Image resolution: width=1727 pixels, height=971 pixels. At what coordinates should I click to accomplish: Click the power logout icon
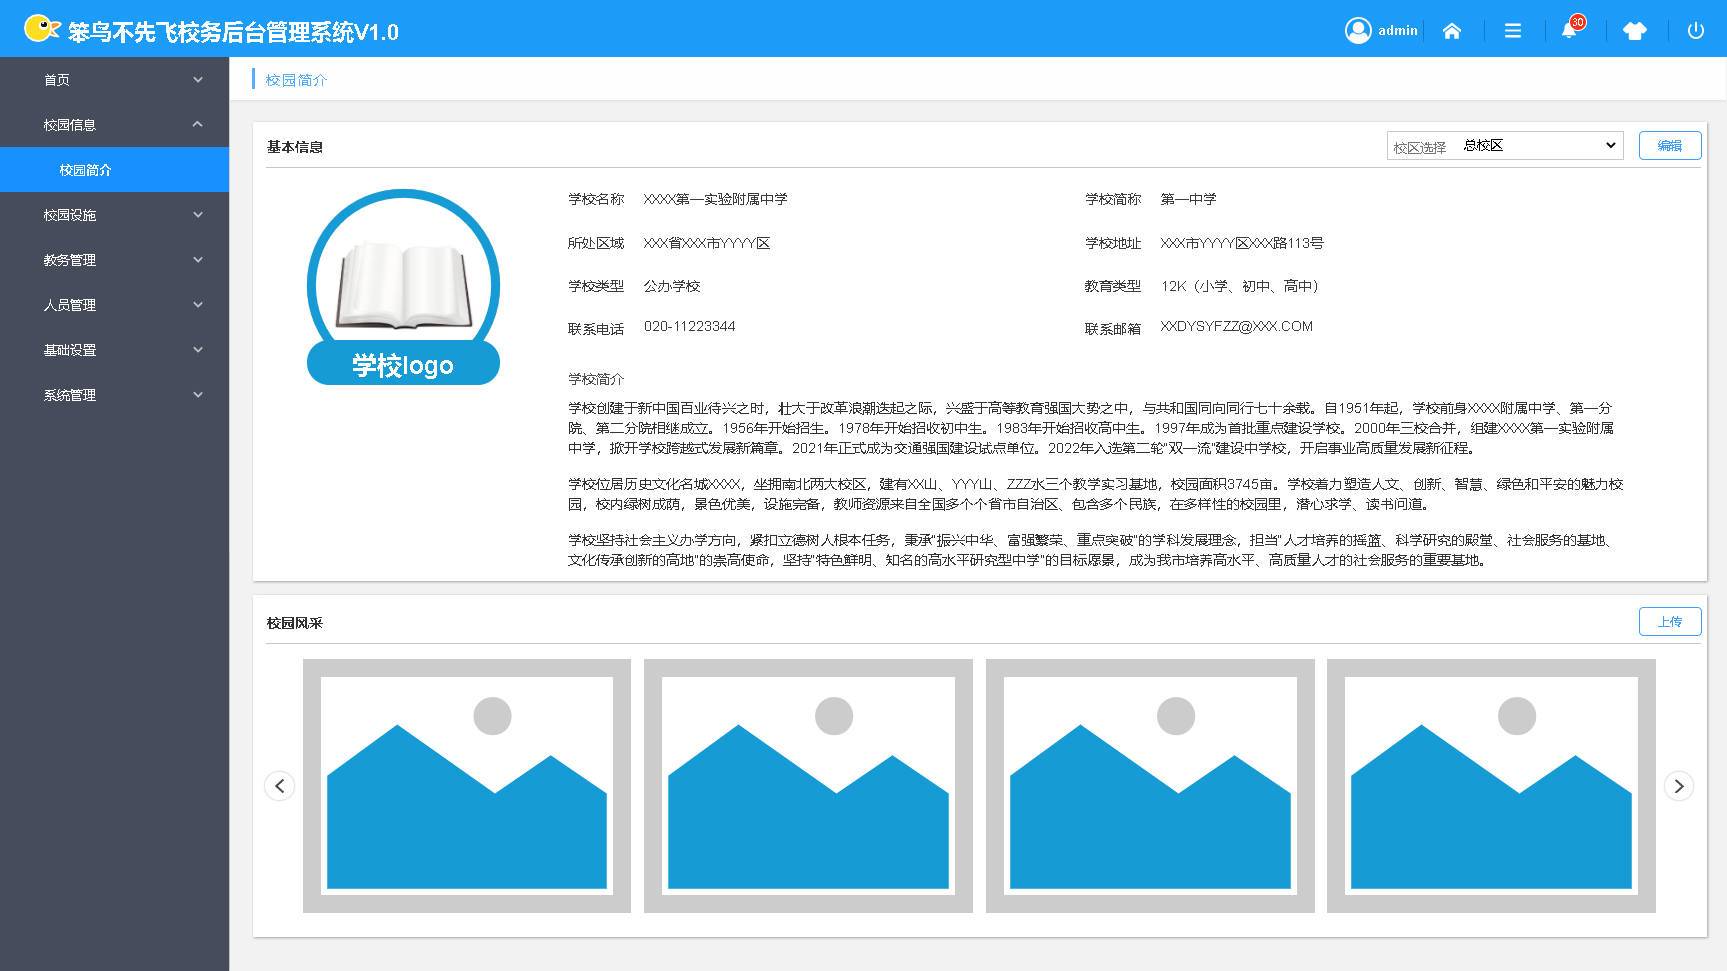(x=1696, y=31)
